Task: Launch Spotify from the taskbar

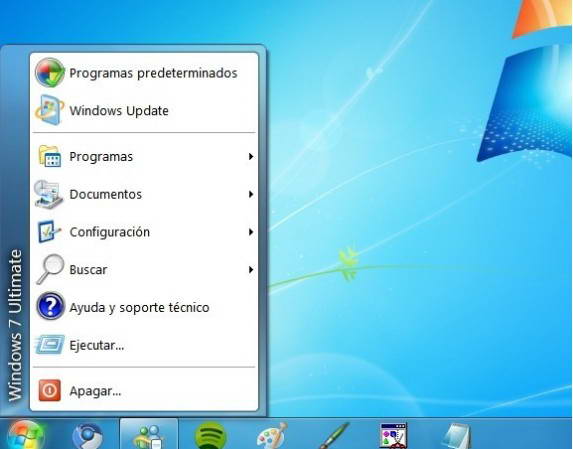Action: (x=210, y=435)
